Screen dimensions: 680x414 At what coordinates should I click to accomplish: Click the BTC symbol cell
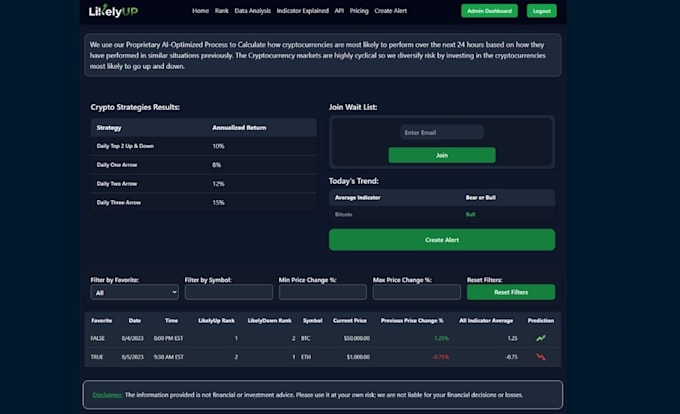(306, 338)
